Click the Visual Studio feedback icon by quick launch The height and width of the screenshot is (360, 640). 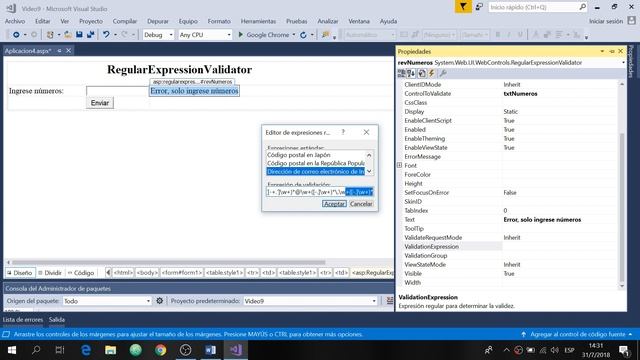coord(479,7)
